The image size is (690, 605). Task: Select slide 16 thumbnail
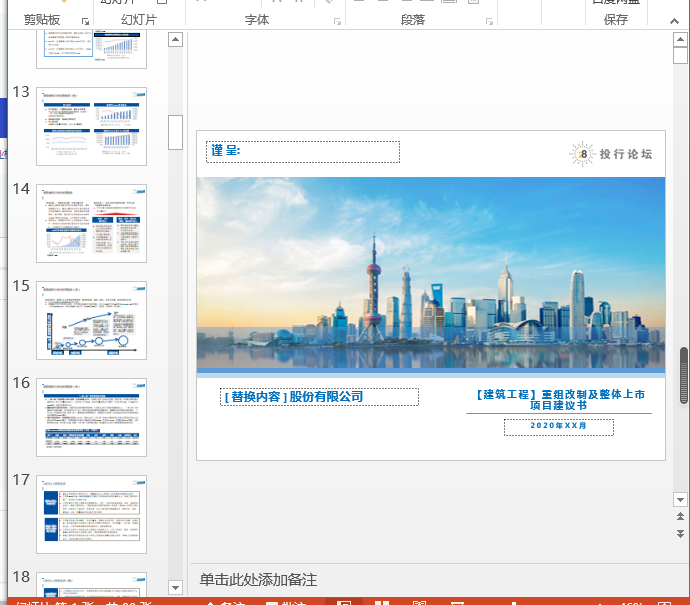pyautogui.click(x=92, y=417)
